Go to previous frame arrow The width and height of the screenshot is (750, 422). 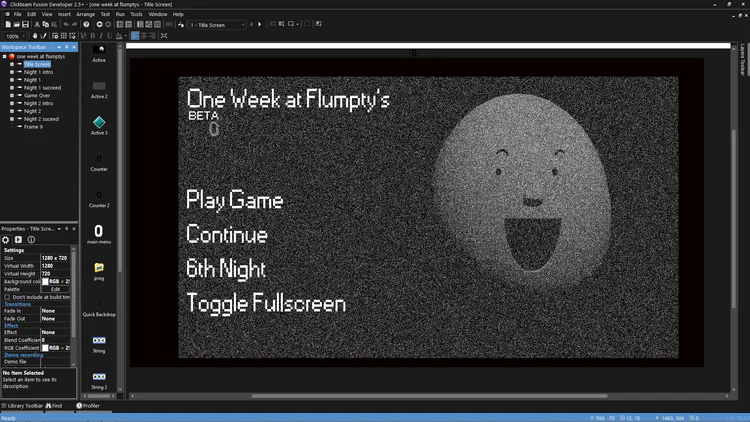click(252, 24)
